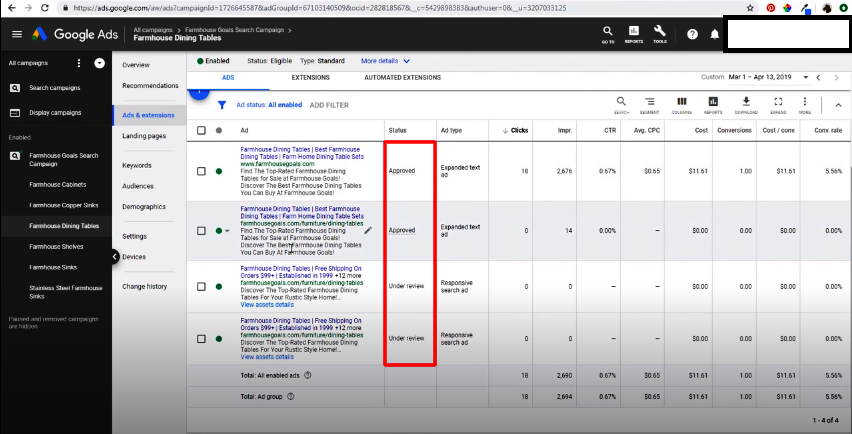Screen dimensions: 852x434
Task: Check the first Under review responsive ad
Action: tap(202, 286)
